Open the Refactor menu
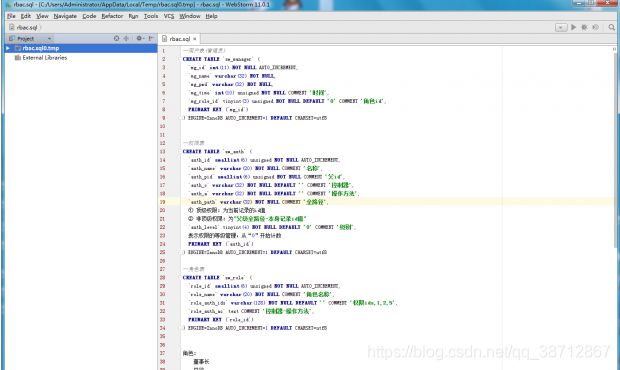620x370 pixels. coord(112,16)
